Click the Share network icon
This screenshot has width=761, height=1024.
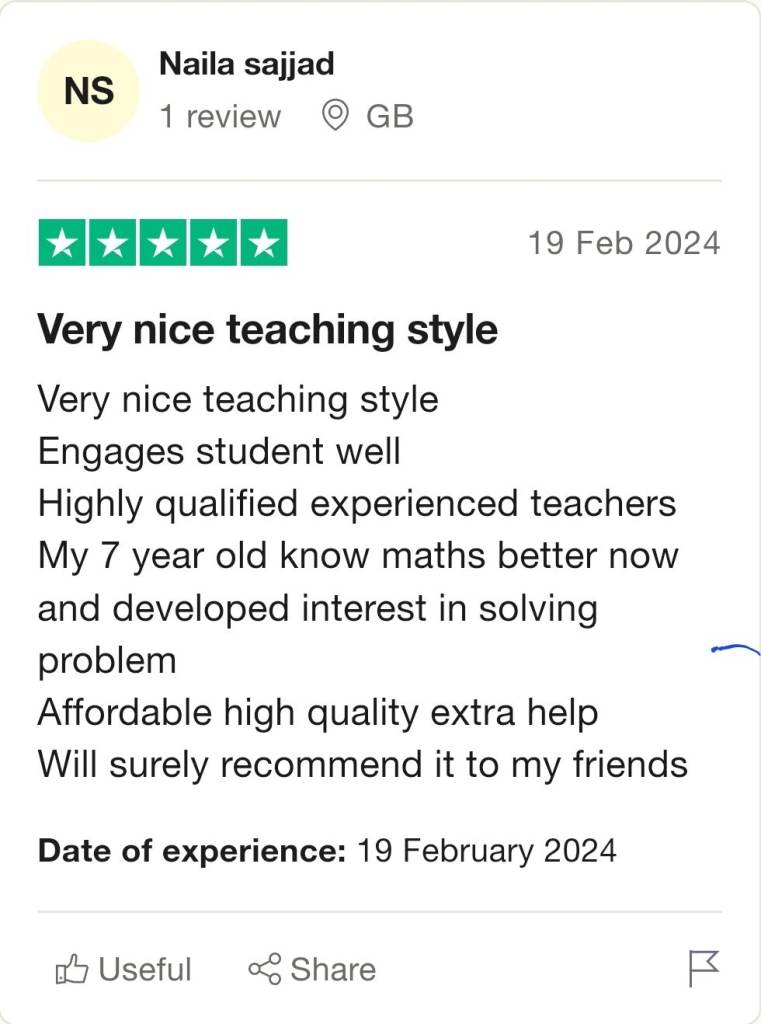point(265,968)
